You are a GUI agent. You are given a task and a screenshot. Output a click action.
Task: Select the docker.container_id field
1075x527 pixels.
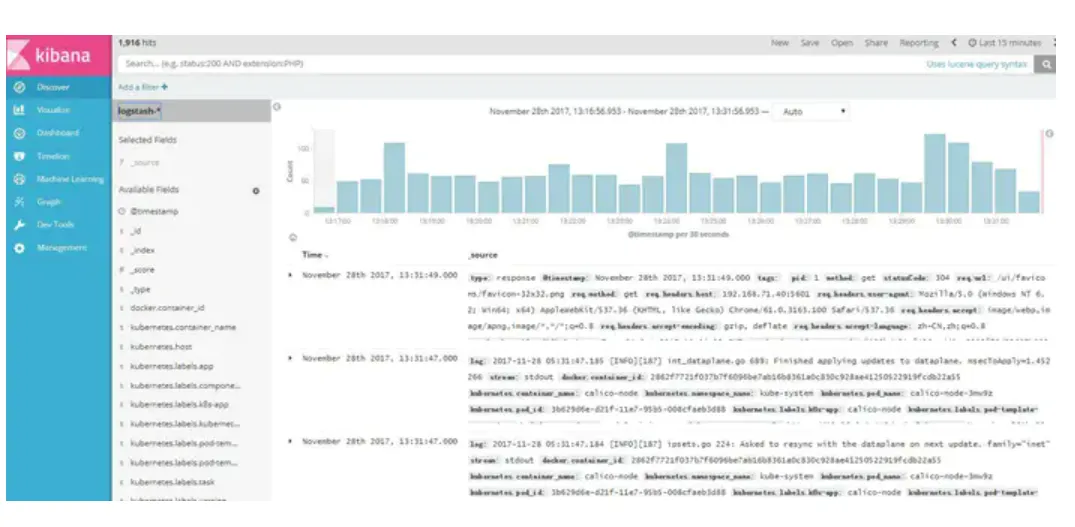pos(167,308)
